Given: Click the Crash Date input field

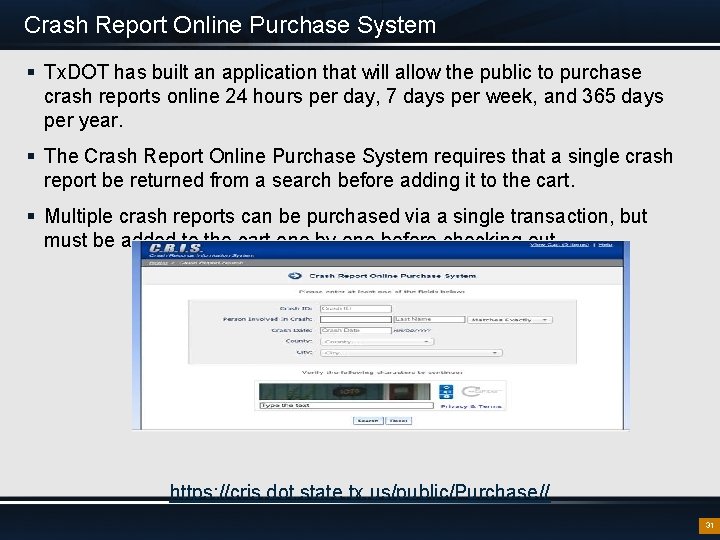Looking at the screenshot, I should [356, 330].
